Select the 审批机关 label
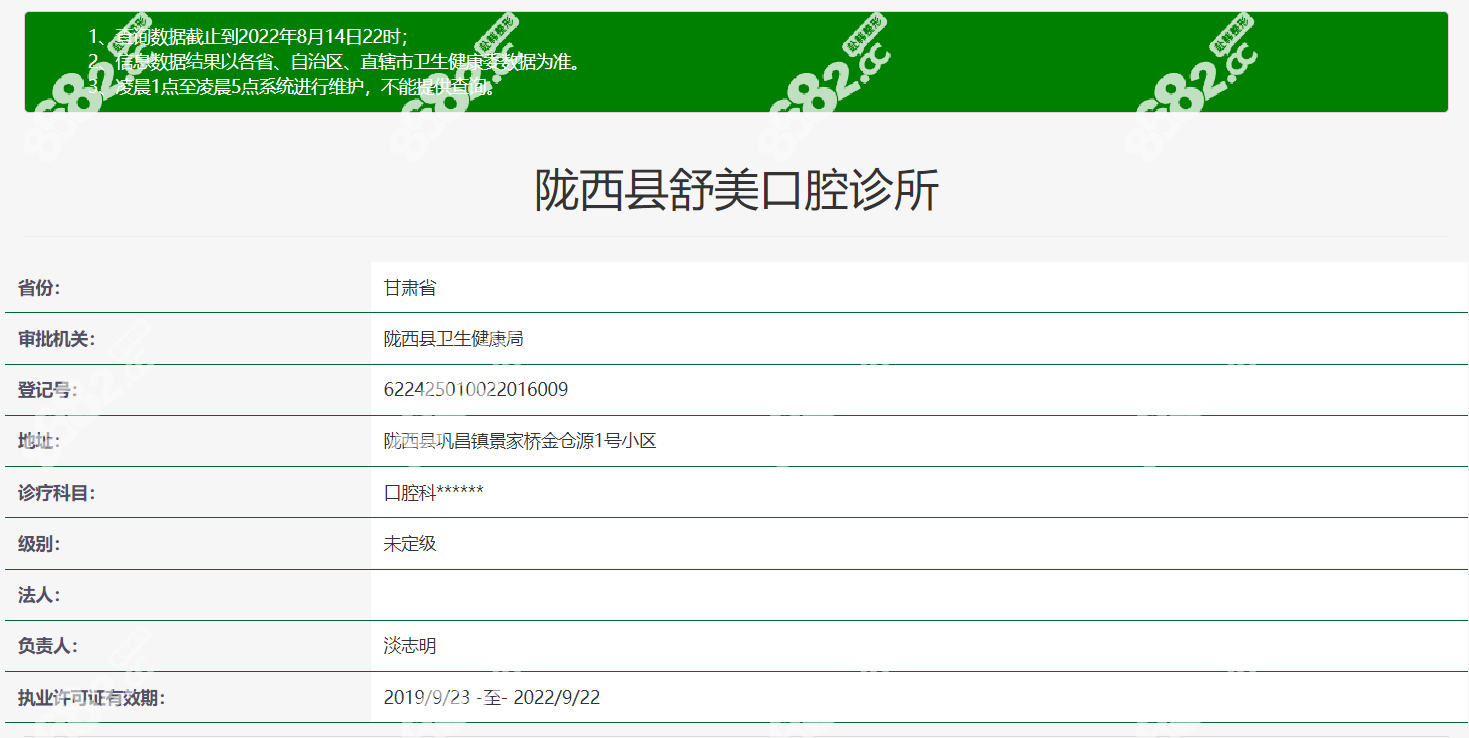This screenshot has height=738, width=1469. [x=56, y=339]
